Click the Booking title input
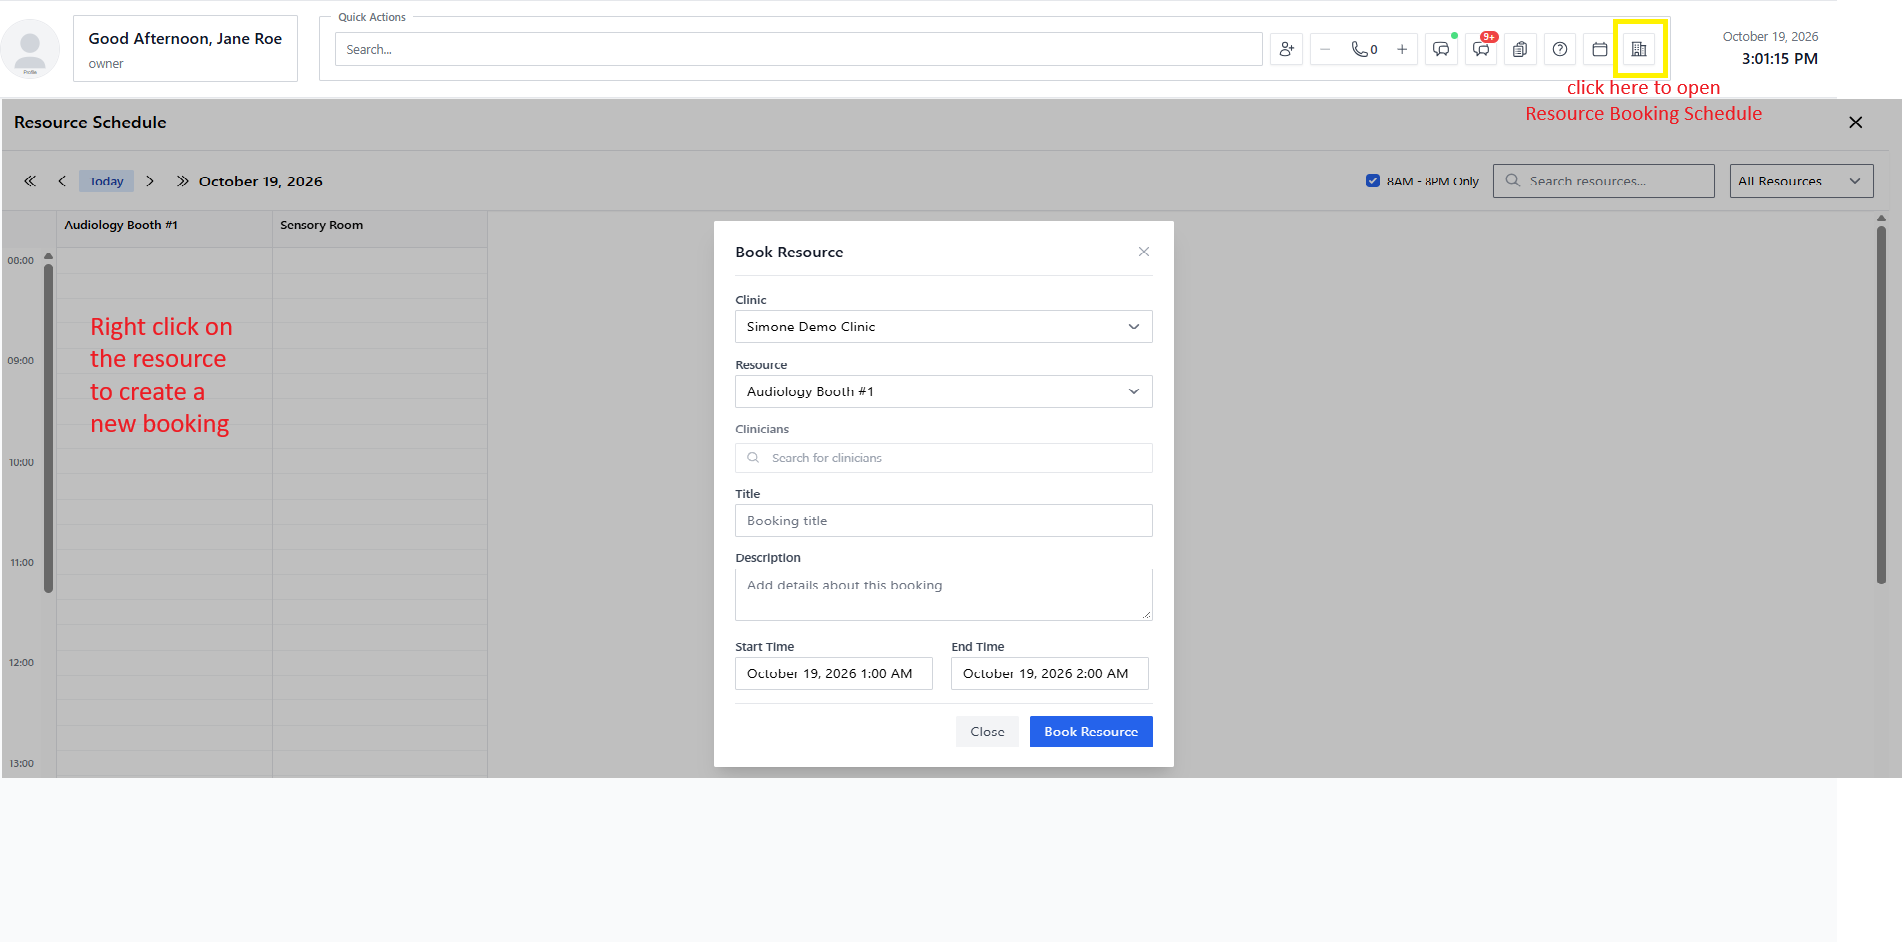Image resolution: width=1902 pixels, height=942 pixels. coord(944,521)
